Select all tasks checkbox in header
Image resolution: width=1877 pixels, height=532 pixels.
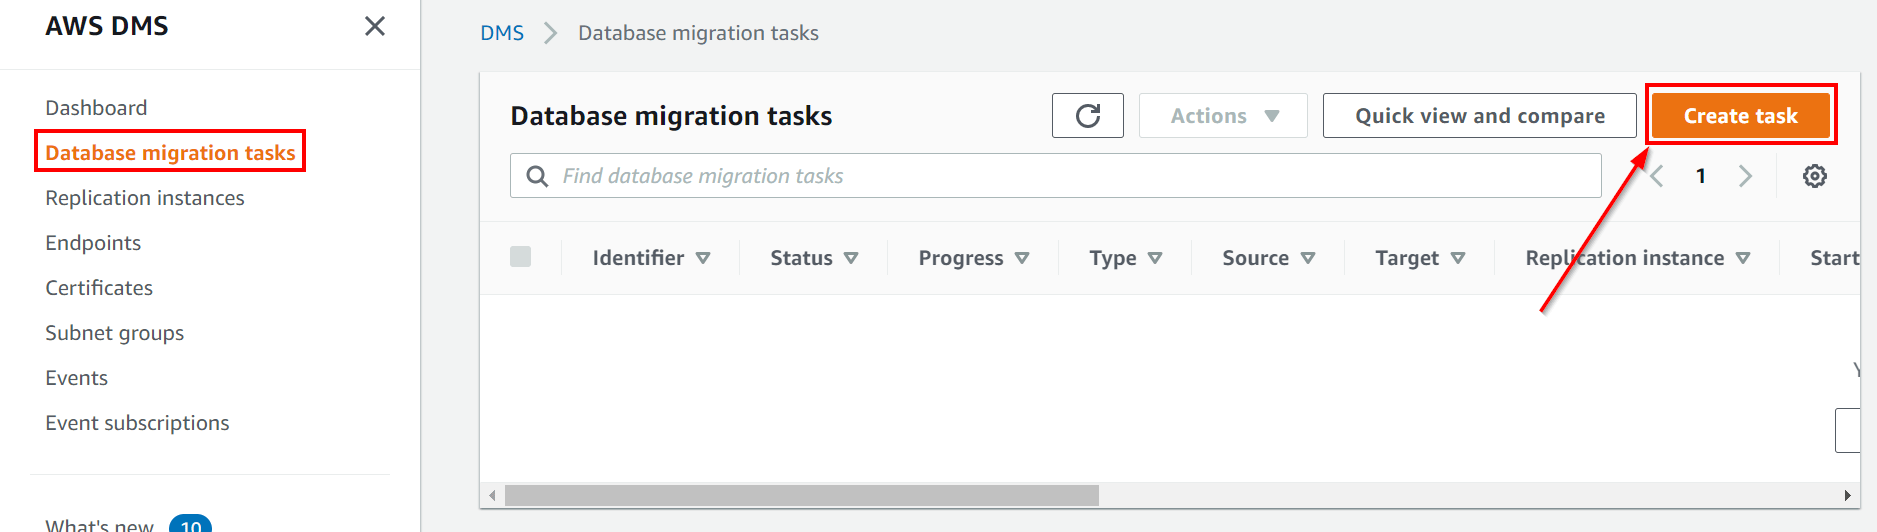[520, 257]
